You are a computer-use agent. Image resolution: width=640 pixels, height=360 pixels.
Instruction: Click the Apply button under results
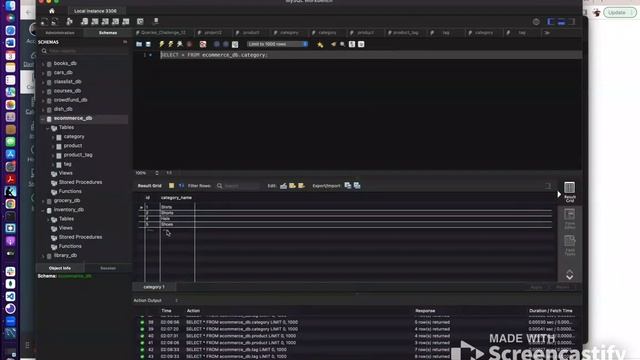click(537, 287)
